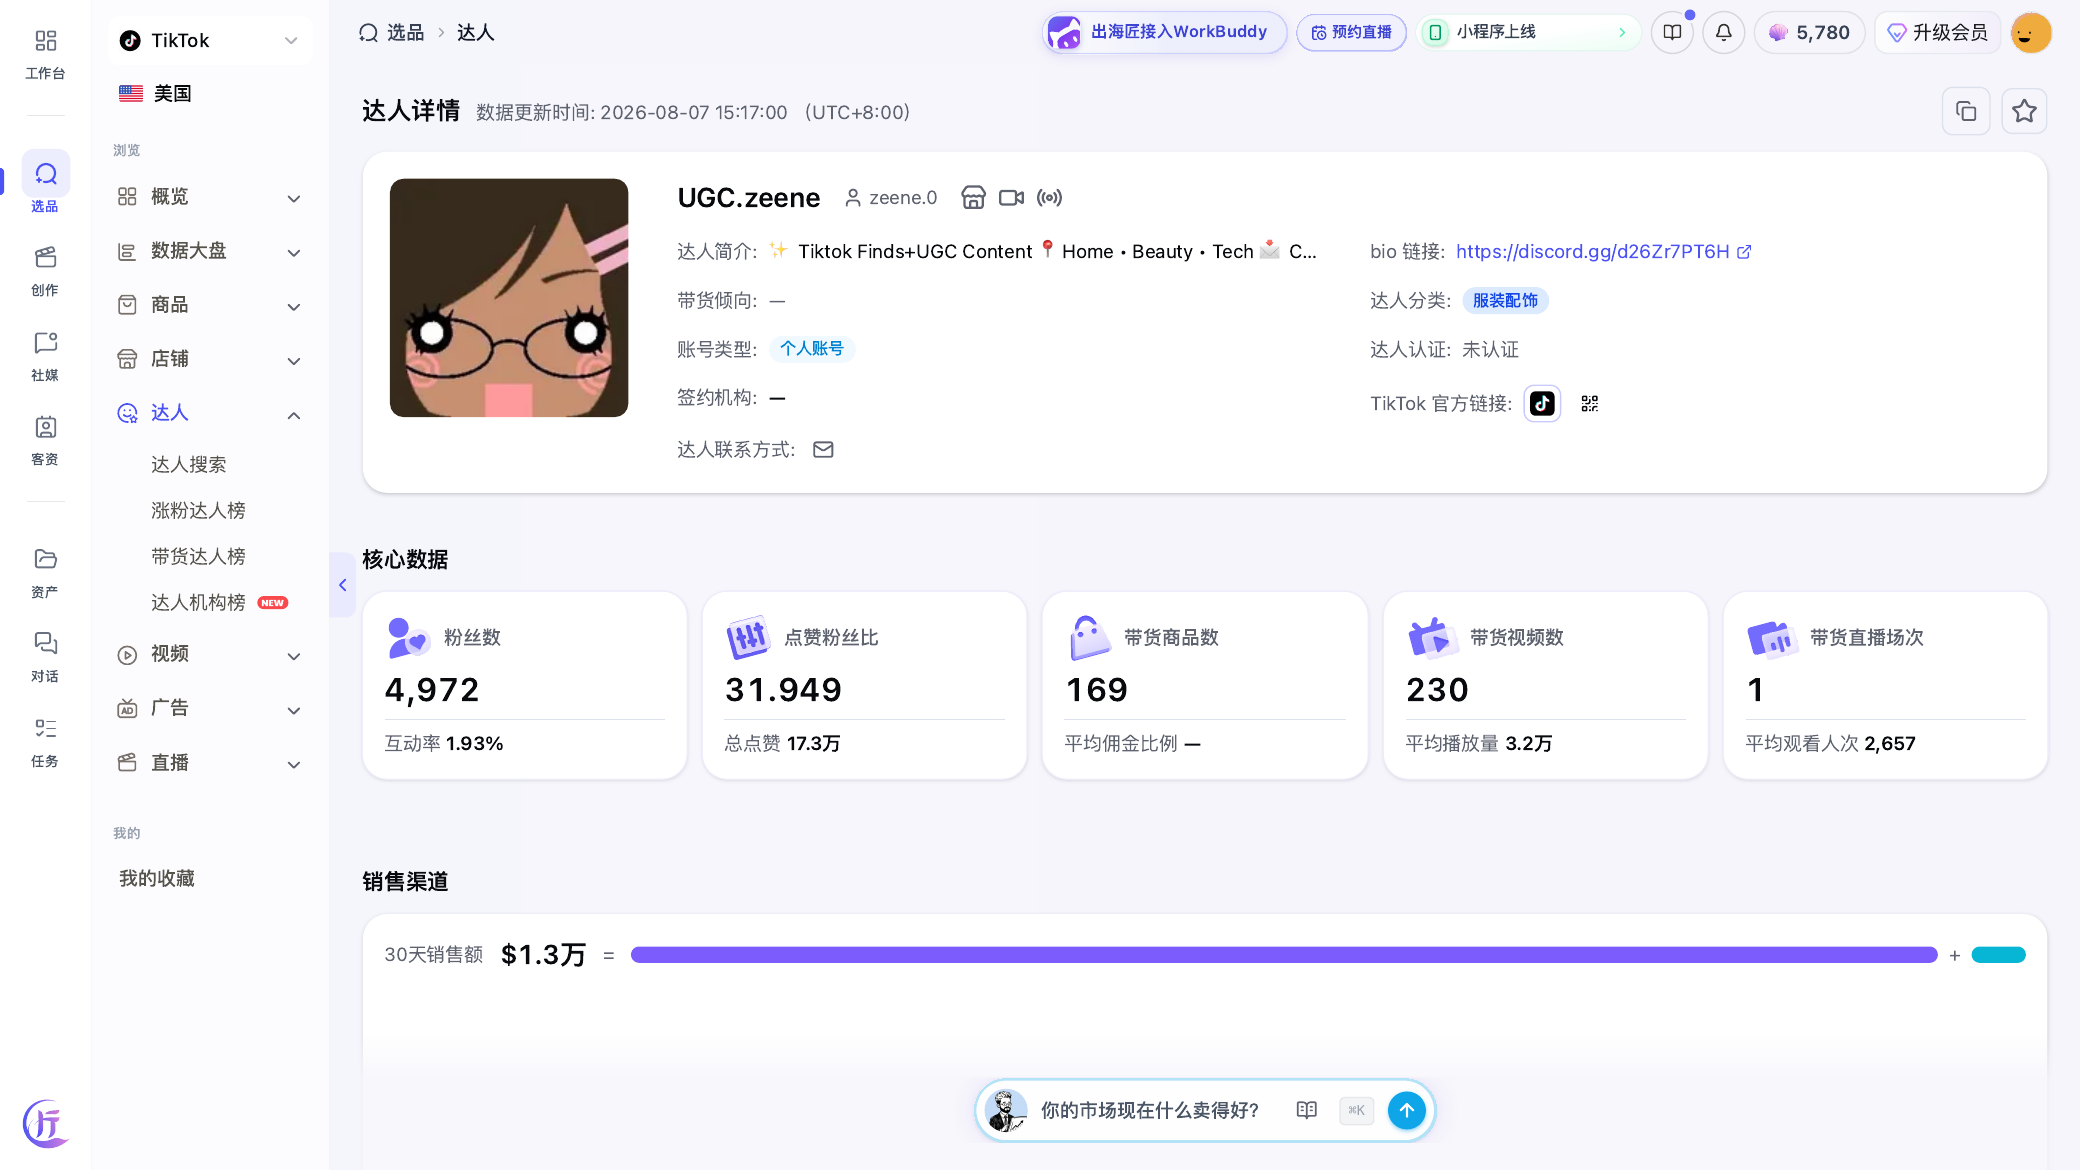Favorite this creator with the star icon
2080x1170 pixels.
pyautogui.click(x=2024, y=111)
